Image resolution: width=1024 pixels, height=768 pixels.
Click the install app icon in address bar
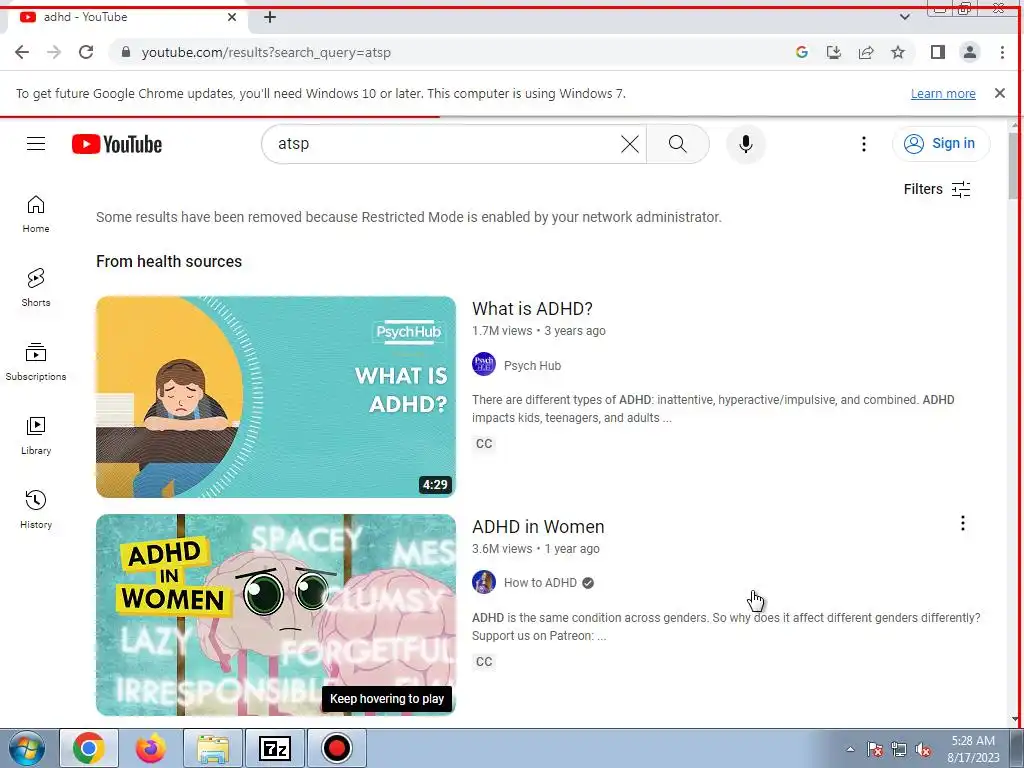pos(834,52)
